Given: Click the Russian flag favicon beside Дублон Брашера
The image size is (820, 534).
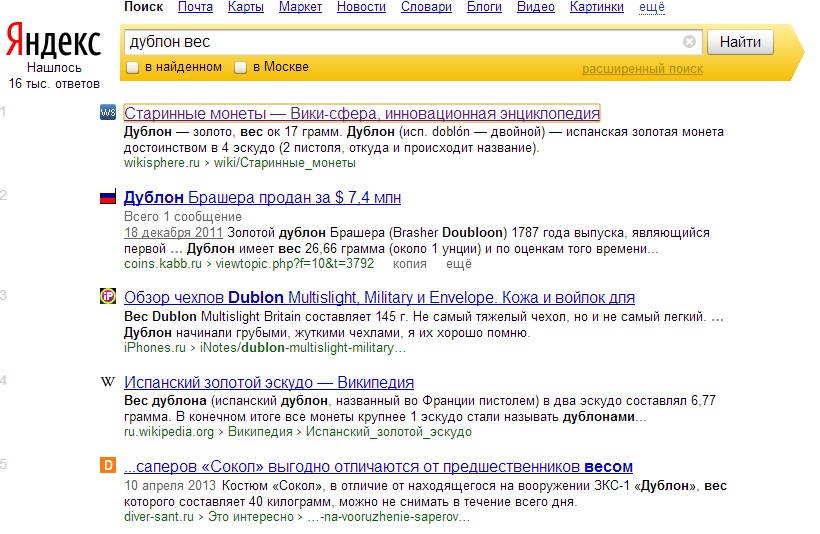Looking at the screenshot, I should pos(108,197).
